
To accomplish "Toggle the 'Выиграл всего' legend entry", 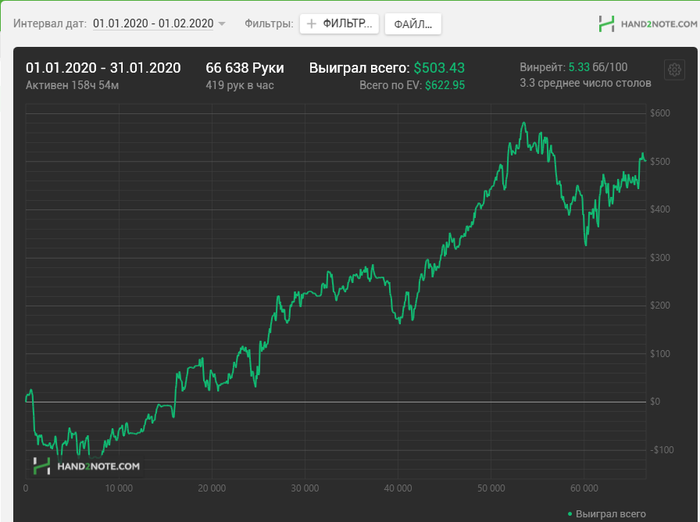I will [x=607, y=514].
